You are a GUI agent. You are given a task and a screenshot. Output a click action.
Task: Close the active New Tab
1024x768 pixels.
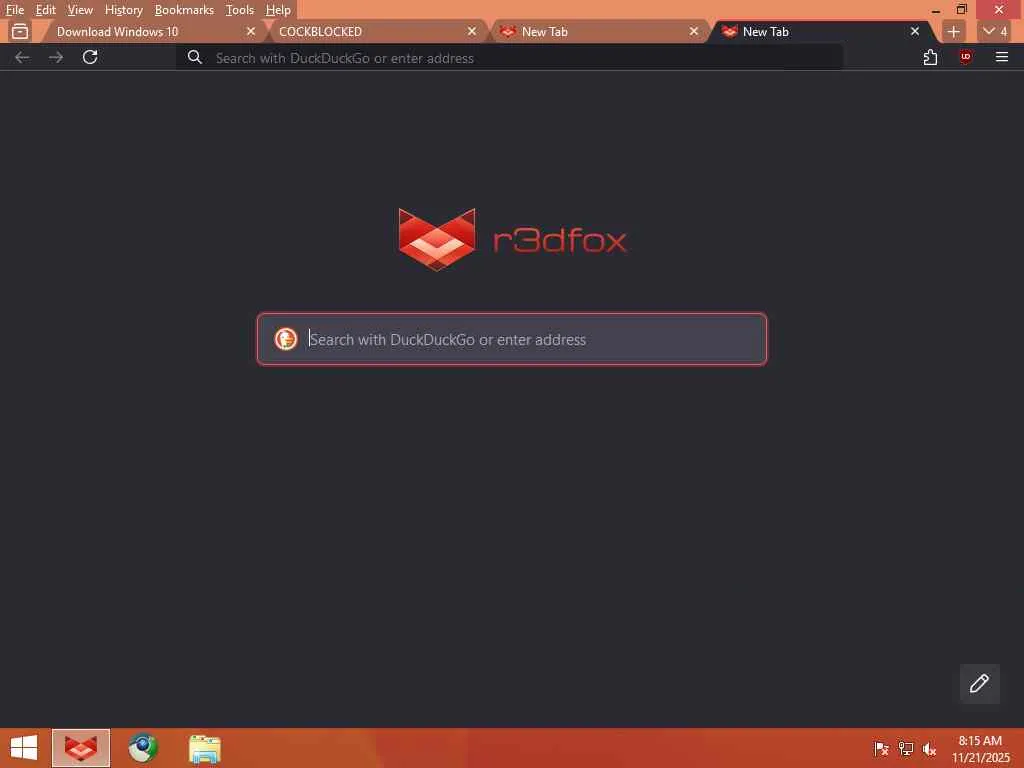pos(915,31)
